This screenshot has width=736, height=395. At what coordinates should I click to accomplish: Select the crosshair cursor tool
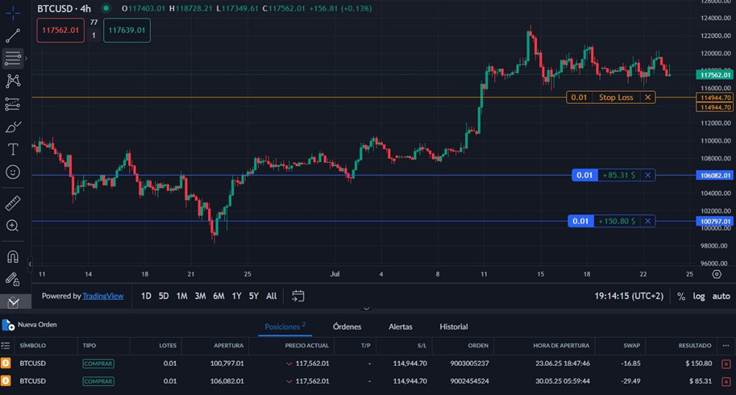13,13
